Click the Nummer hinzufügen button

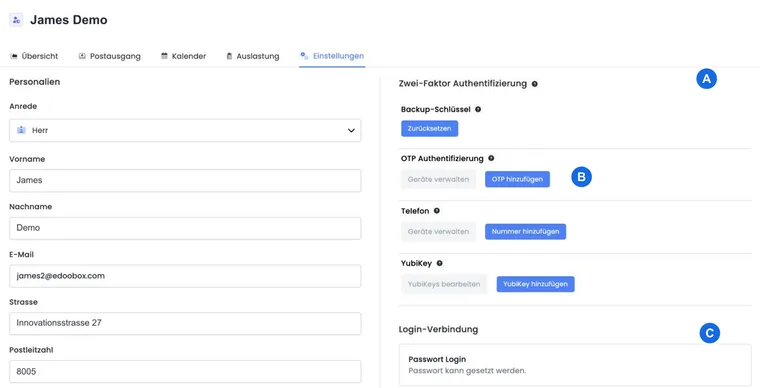click(x=525, y=232)
